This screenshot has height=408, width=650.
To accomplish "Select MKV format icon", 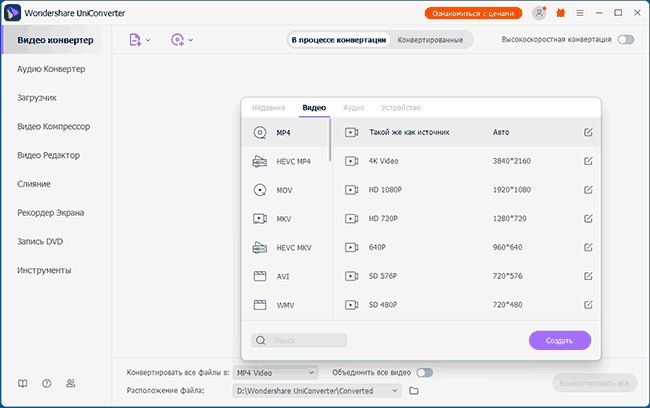I will (260, 219).
